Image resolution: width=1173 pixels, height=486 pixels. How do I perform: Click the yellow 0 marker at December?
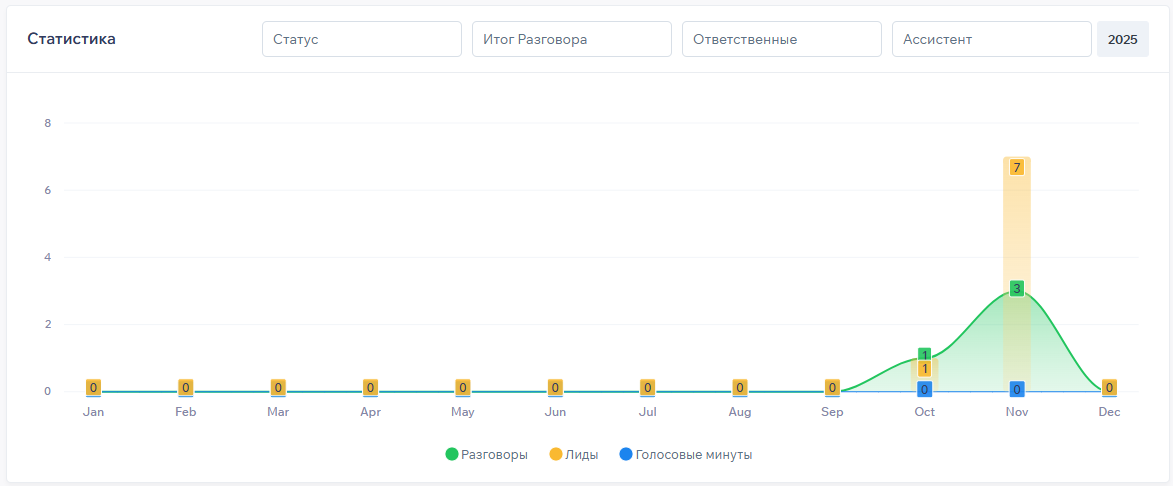point(1109,387)
